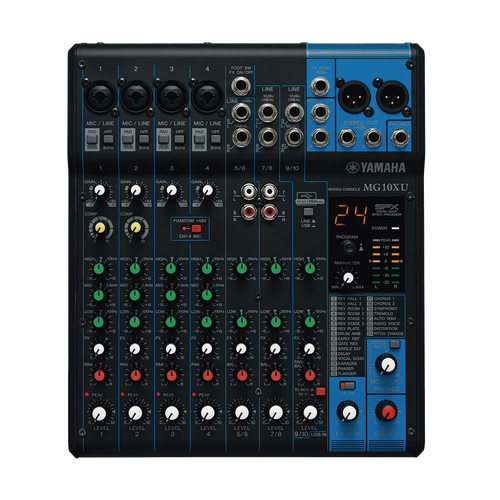This screenshot has height=500, width=500.
Task: Click the channel 1 COMP knob
Action: [100, 228]
